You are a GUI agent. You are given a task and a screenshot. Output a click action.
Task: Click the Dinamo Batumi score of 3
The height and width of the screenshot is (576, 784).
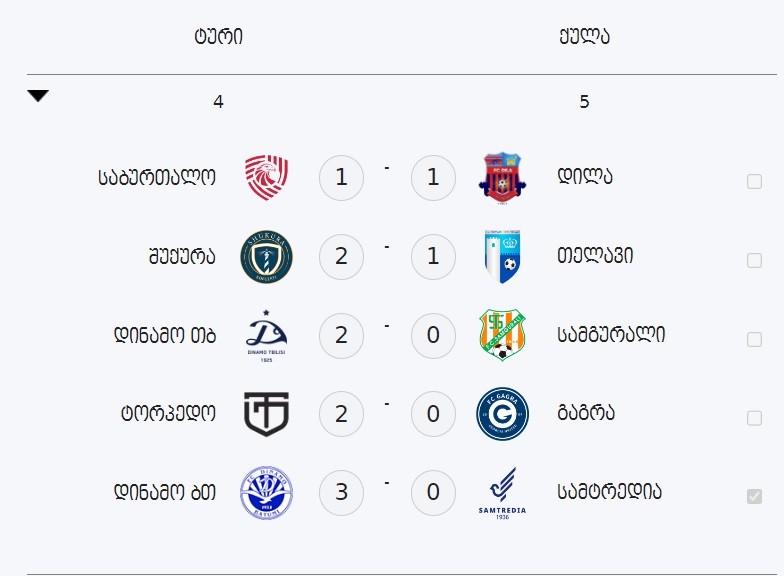click(342, 492)
